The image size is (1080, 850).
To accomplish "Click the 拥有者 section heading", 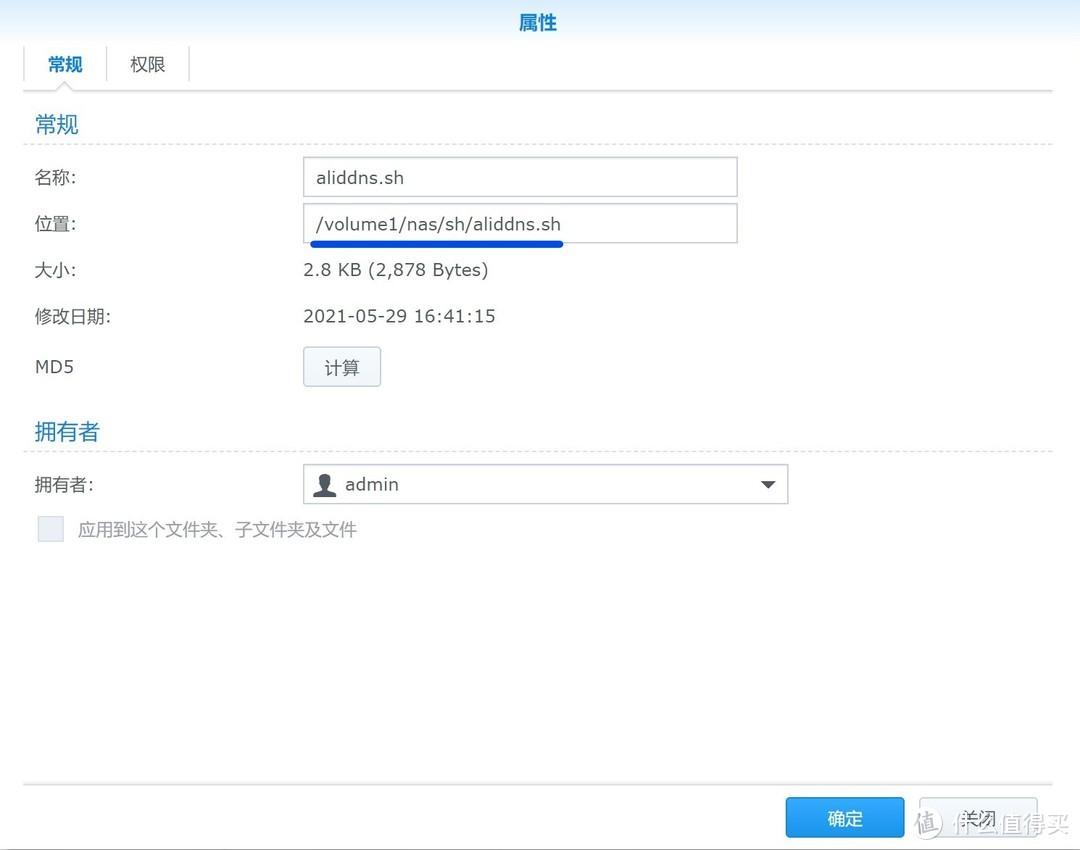I will (x=66, y=431).
